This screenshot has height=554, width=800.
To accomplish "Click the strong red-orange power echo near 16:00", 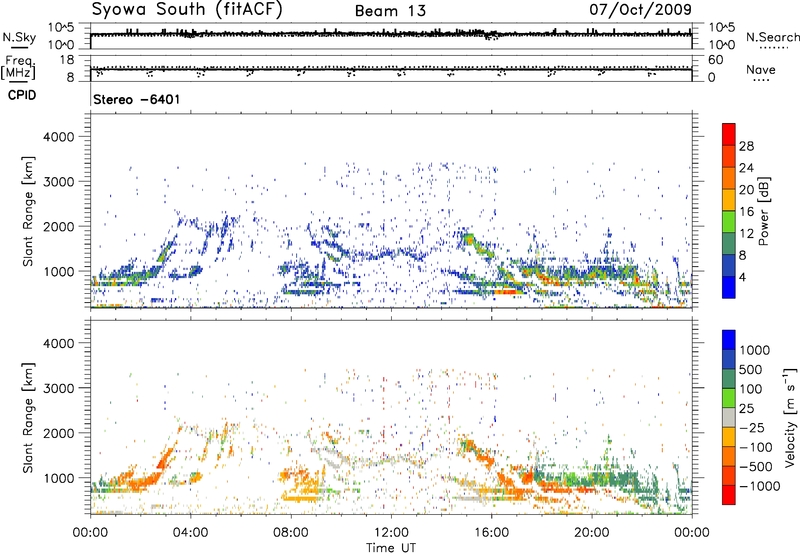I will (508, 292).
